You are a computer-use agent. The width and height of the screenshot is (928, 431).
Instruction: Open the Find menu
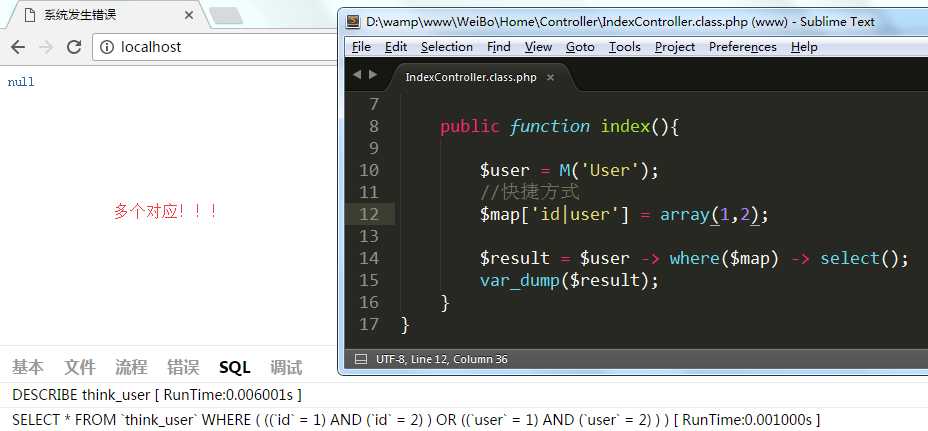(499, 47)
